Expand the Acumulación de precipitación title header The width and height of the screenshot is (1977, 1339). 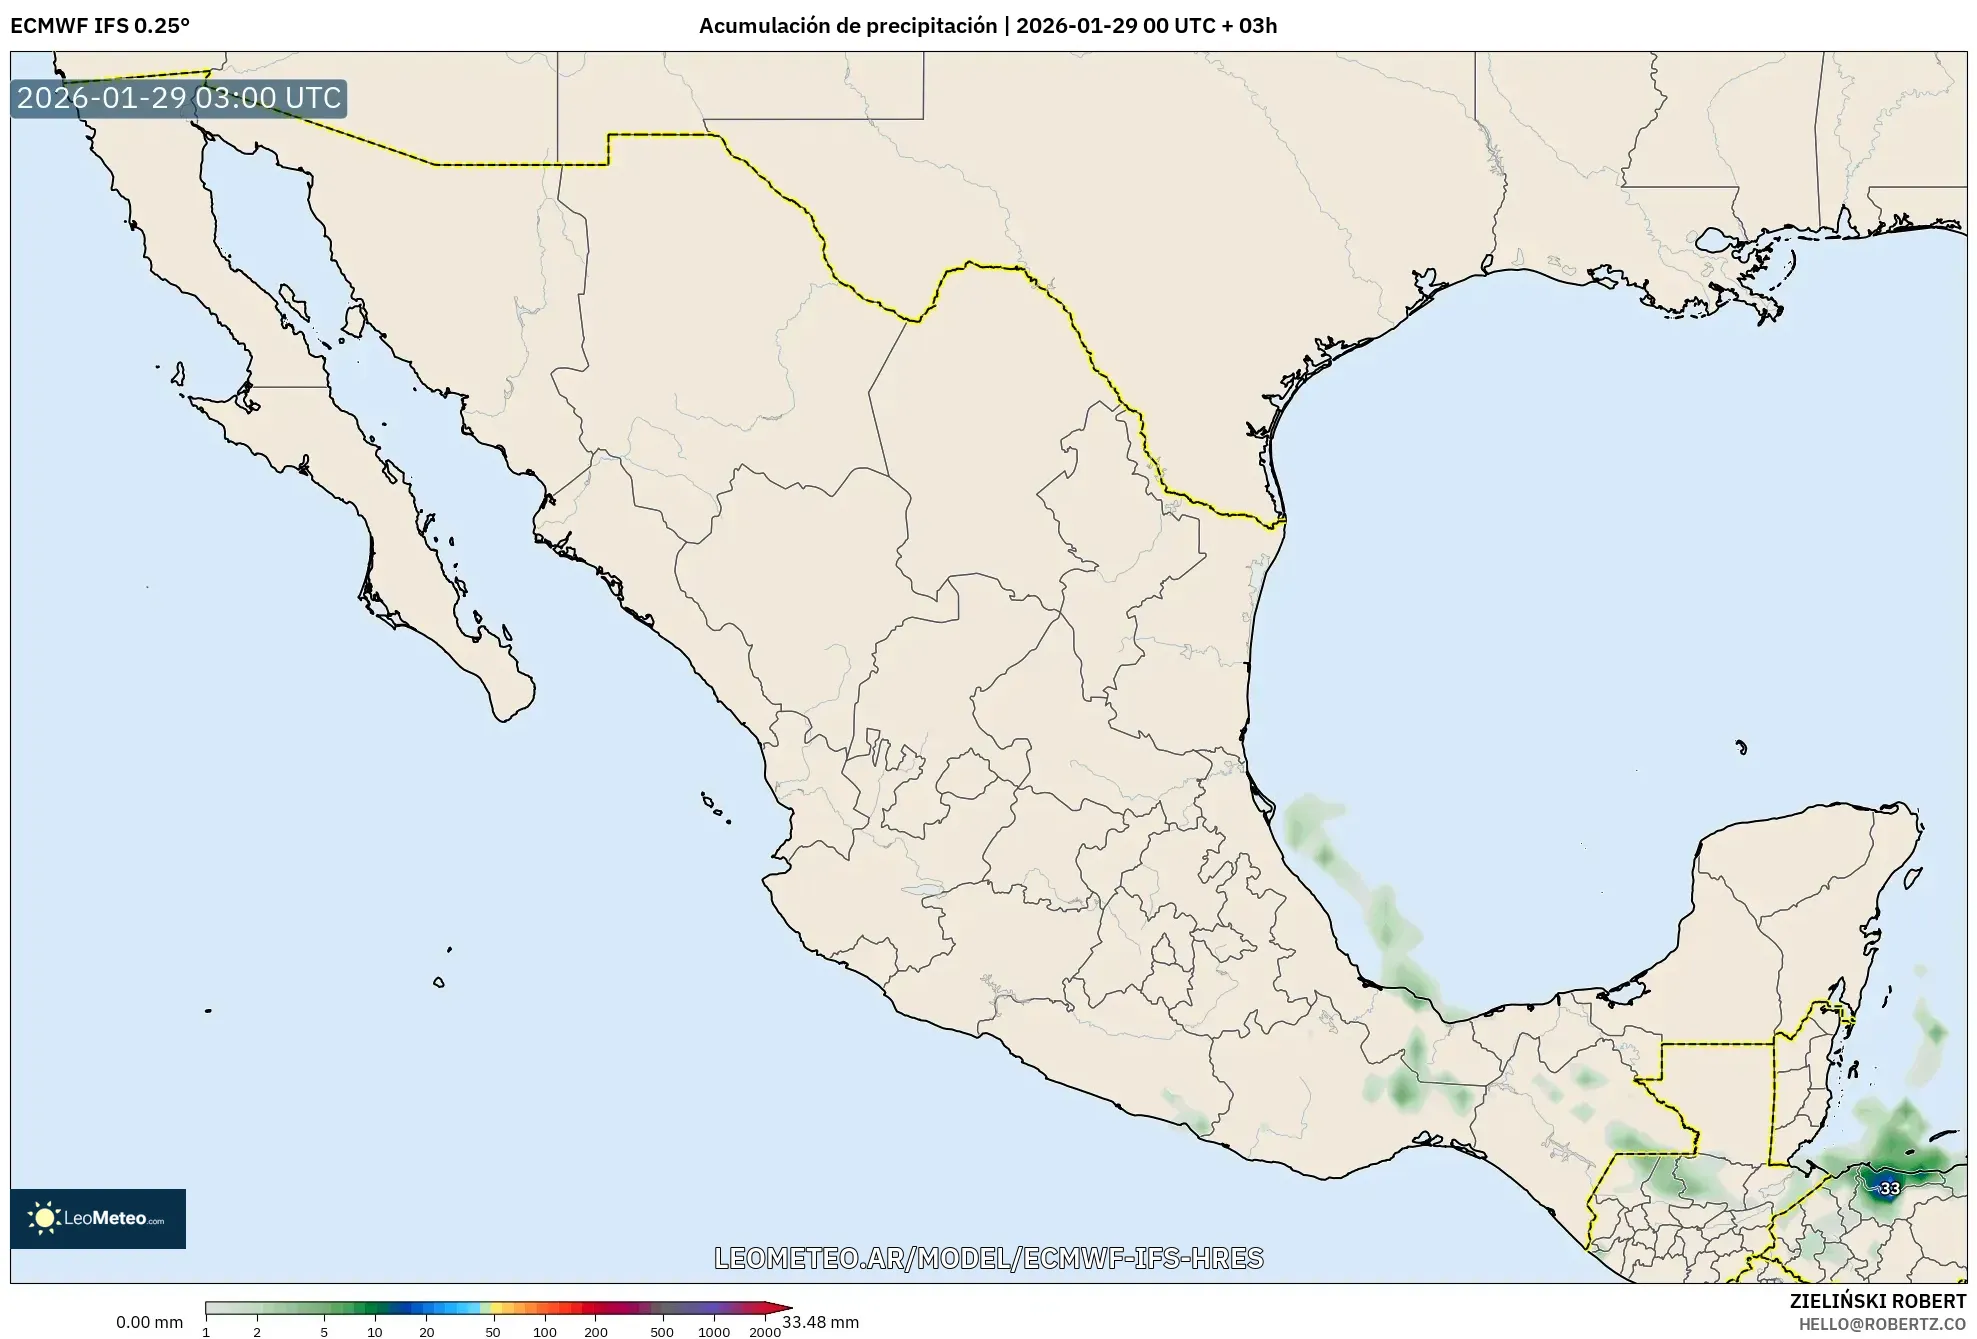point(989,27)
